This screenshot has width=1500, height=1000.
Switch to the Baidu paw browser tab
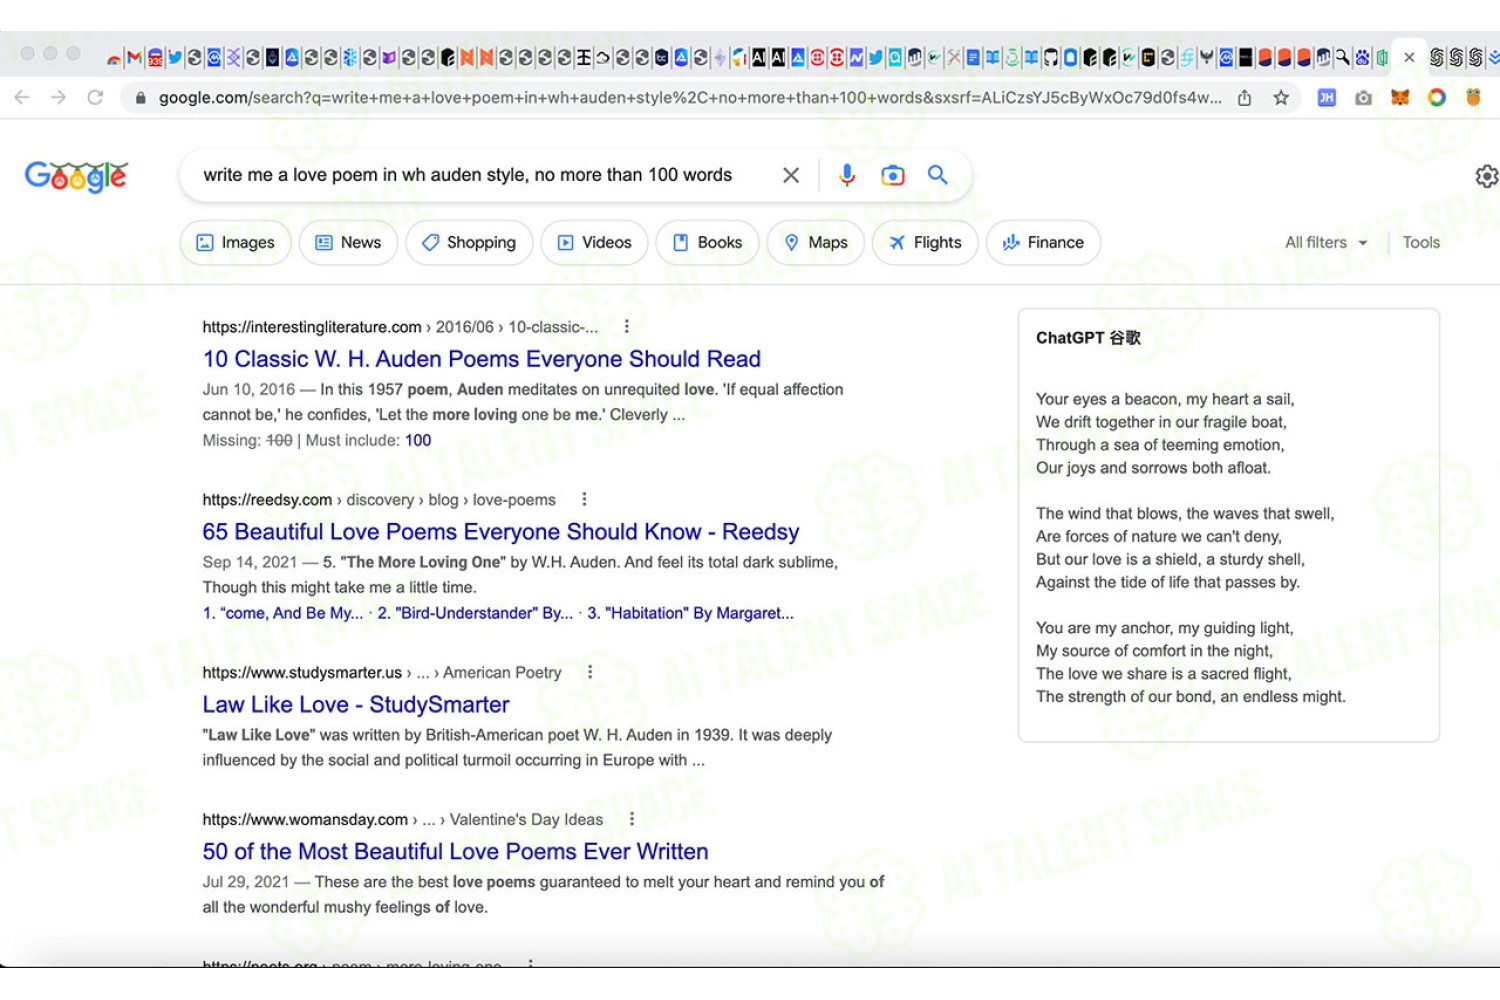pos(1362,58)
